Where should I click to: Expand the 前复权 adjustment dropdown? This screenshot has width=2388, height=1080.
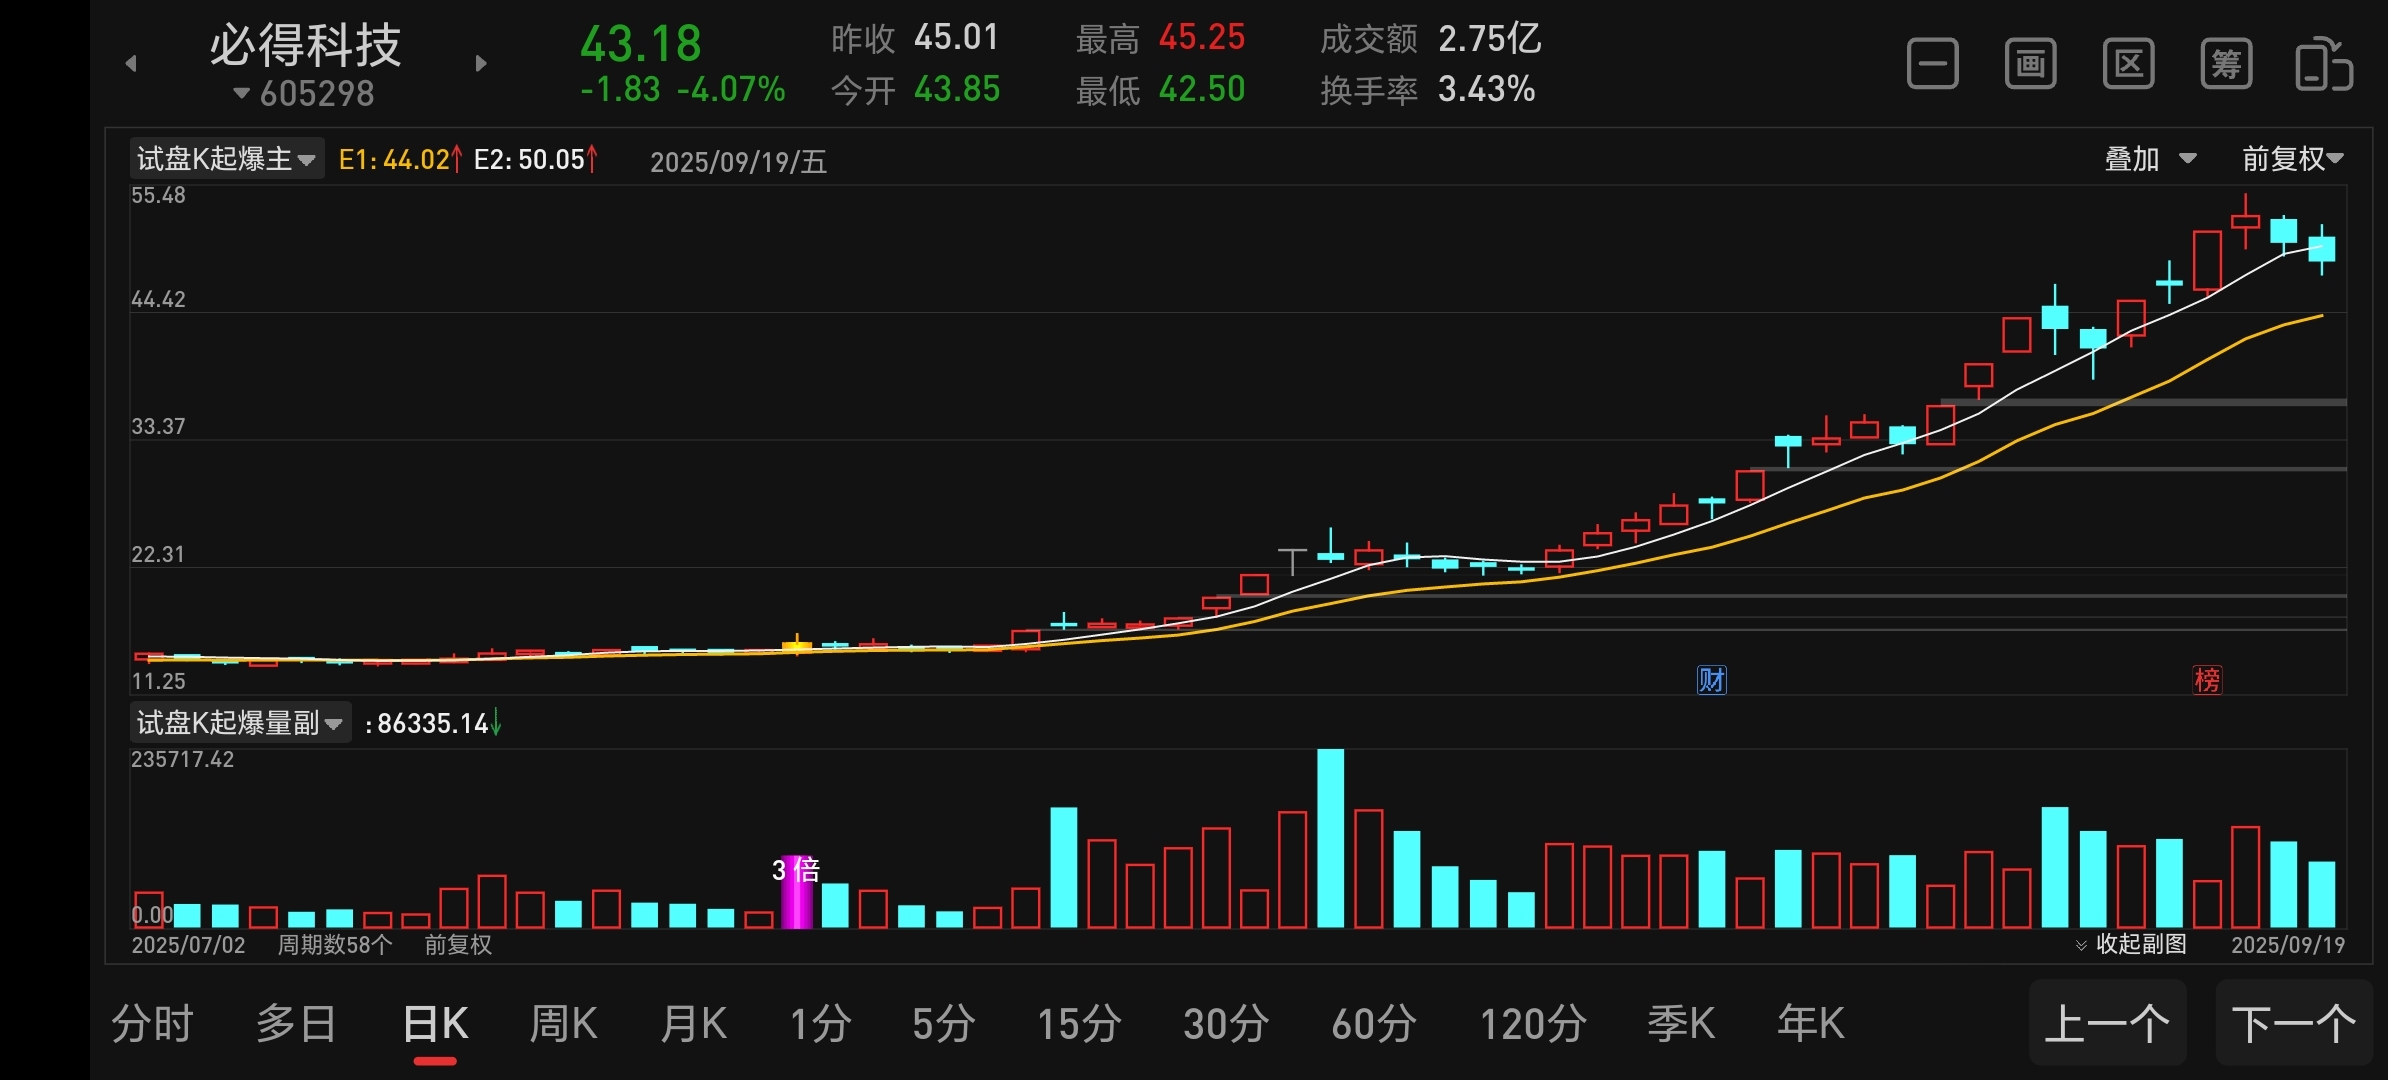pos(2291,159)
